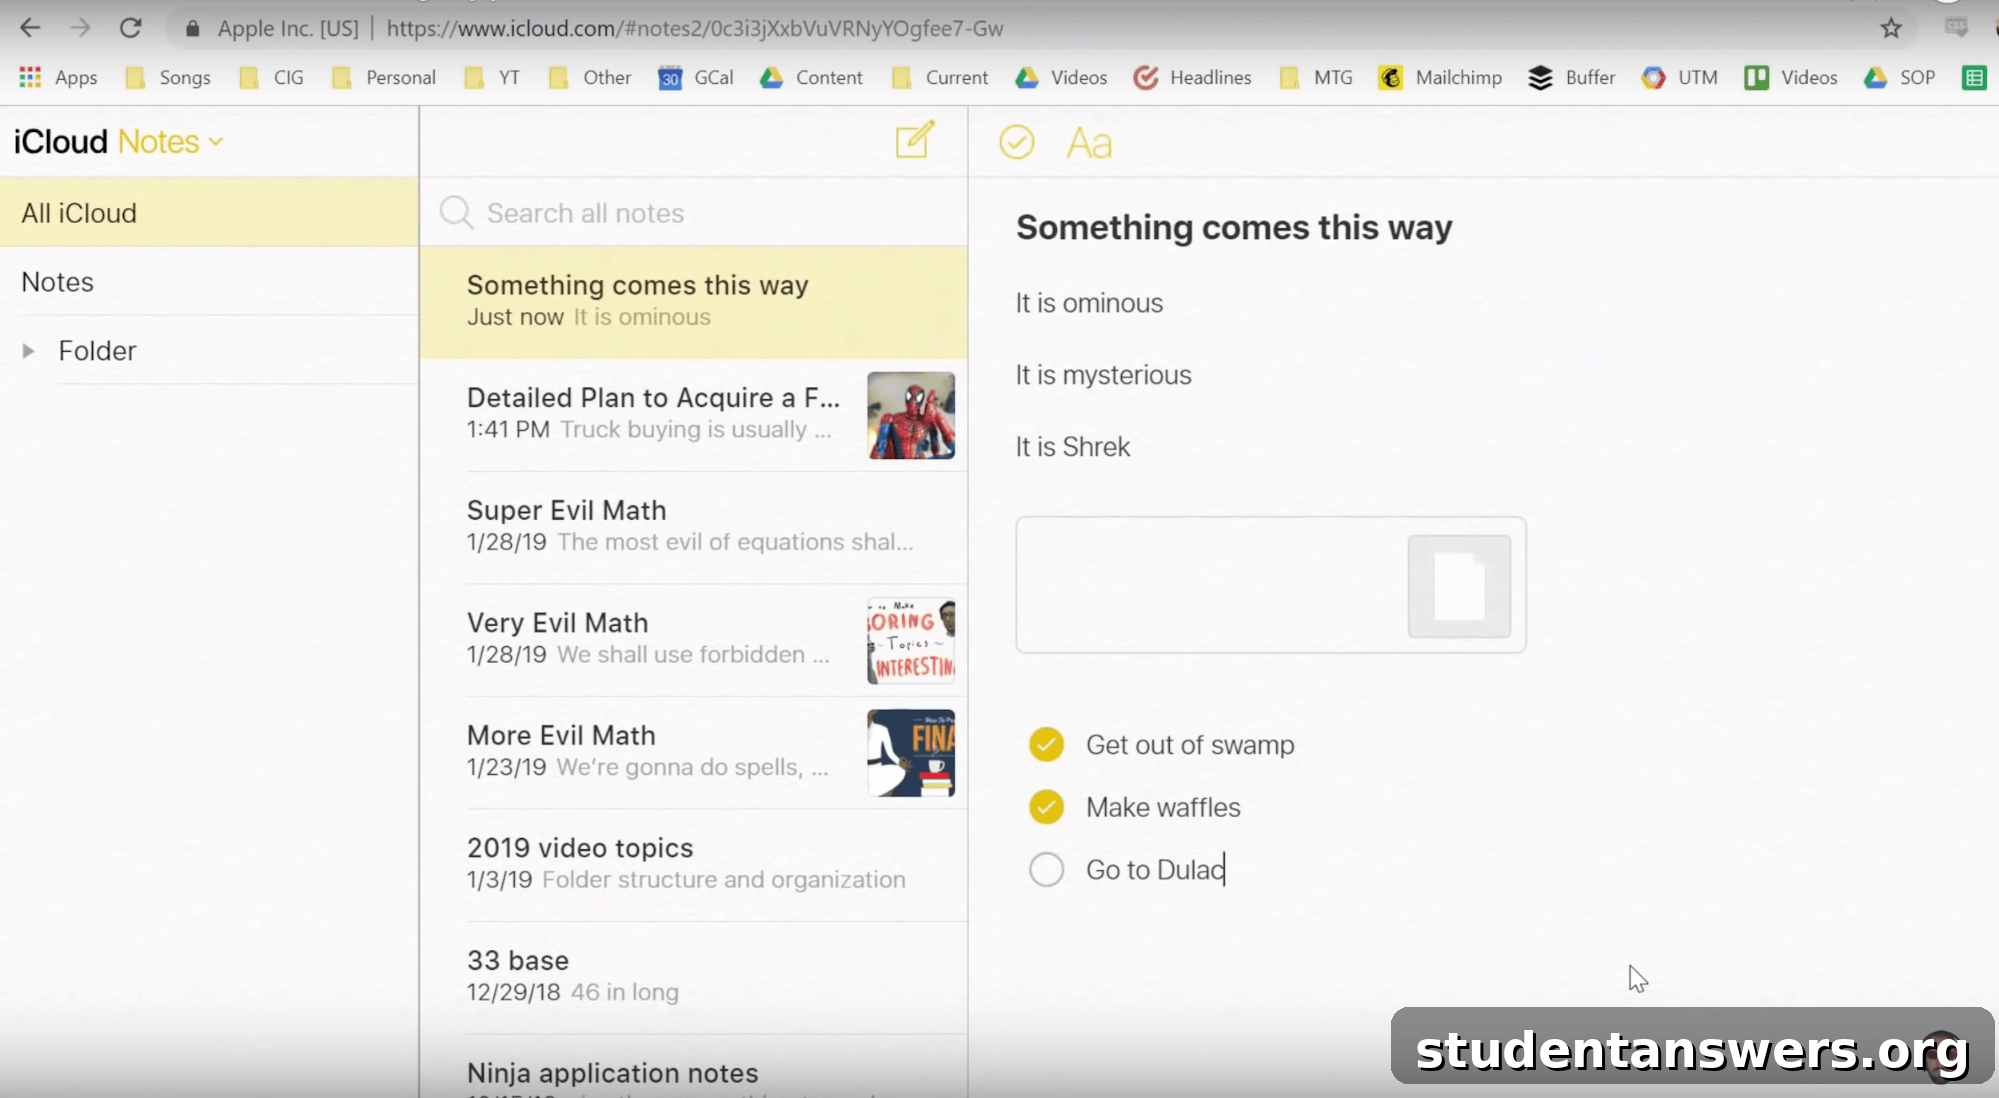1999x1098 pixels.
Task: Select the Notes folder in sidebar
Action: 209,281
